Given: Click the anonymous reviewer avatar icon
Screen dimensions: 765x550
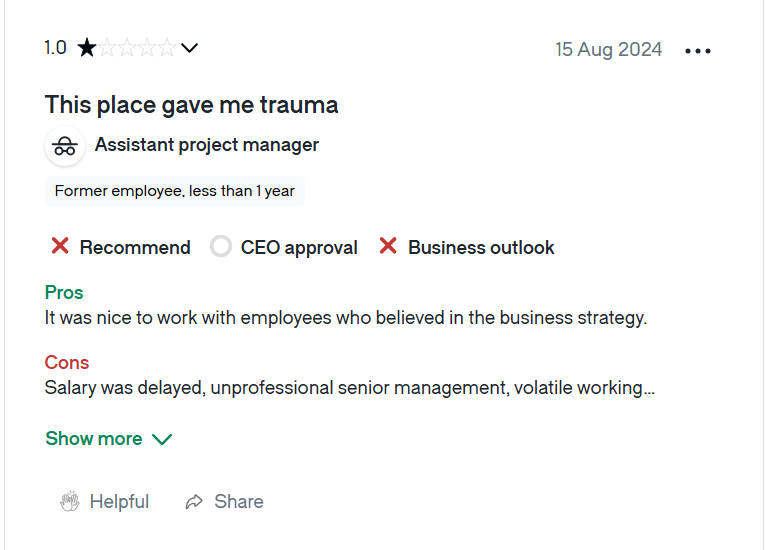Looking at the screenshot, I should coord(65,146).
